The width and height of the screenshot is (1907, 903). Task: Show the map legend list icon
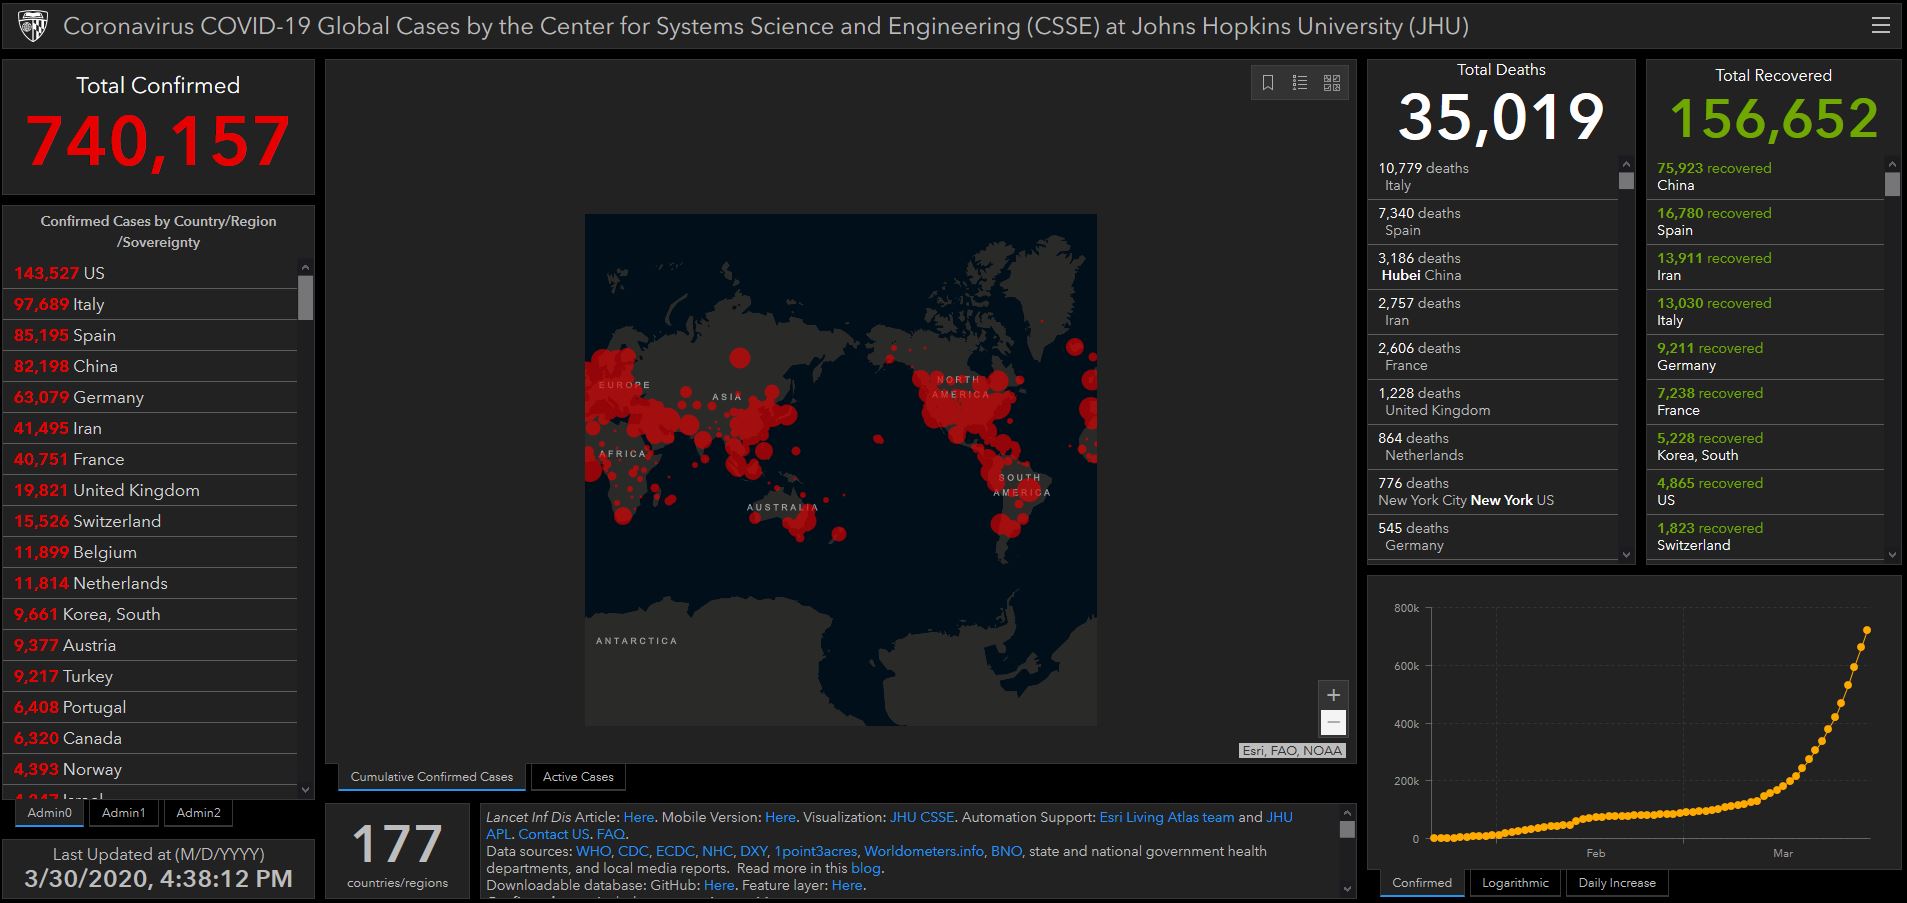click(x=1300, y=83)
